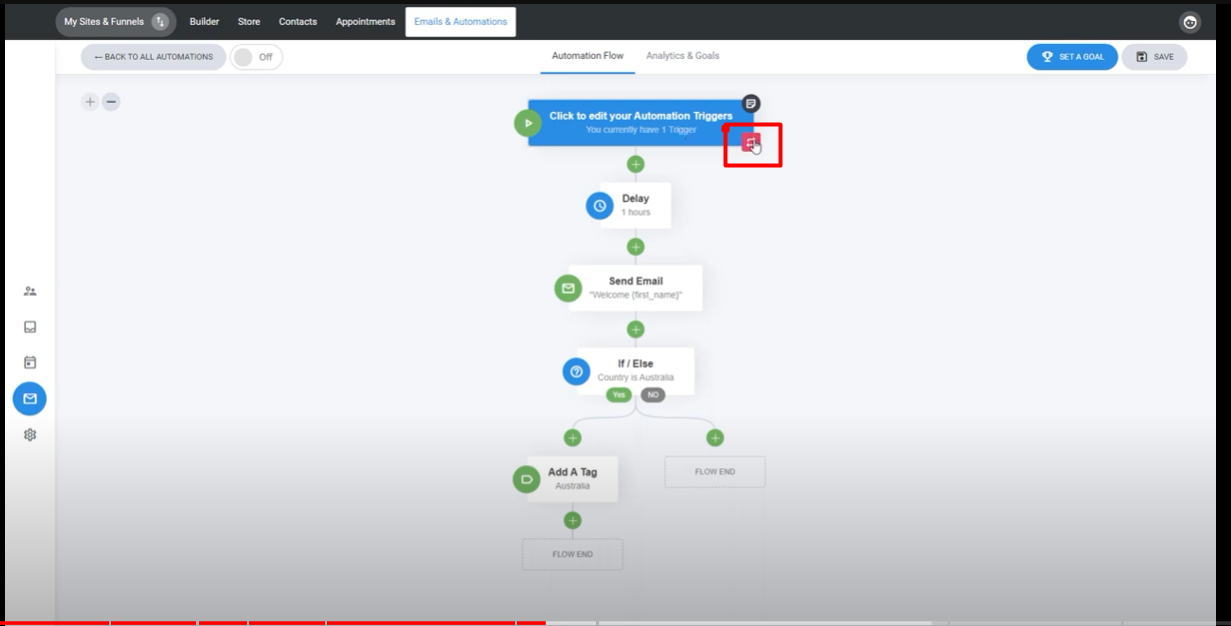Go back to all automations
This screenshot has height=626, width=1231.
coord(153,57)
